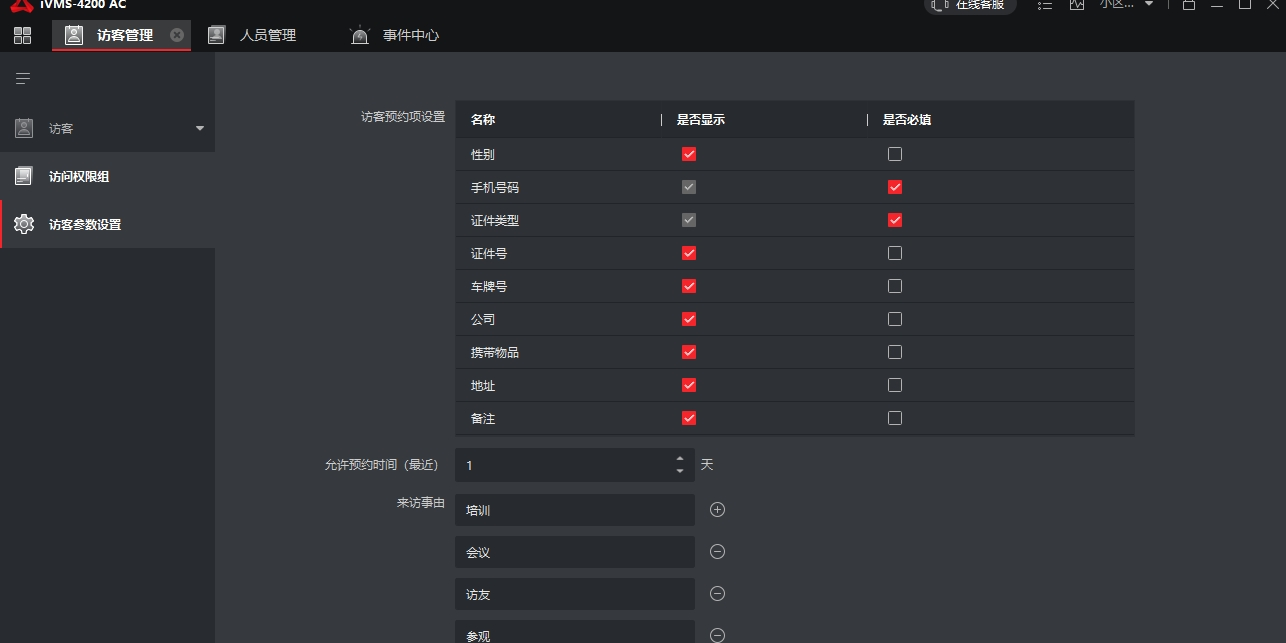Click the lock screen icon

1188,5
